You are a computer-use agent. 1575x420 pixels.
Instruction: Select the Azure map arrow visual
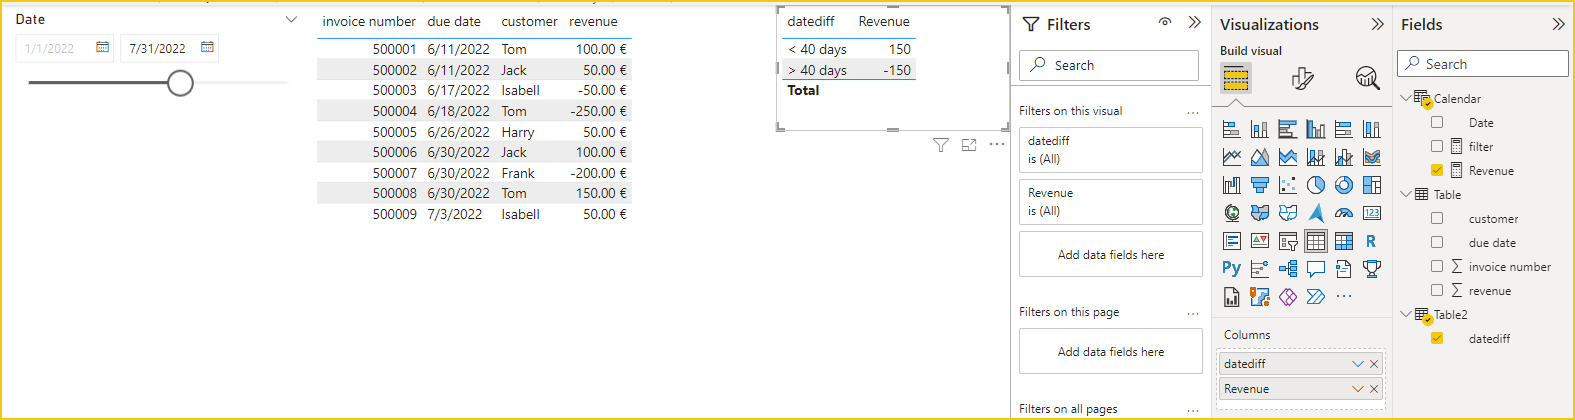tap(1316, 213)
